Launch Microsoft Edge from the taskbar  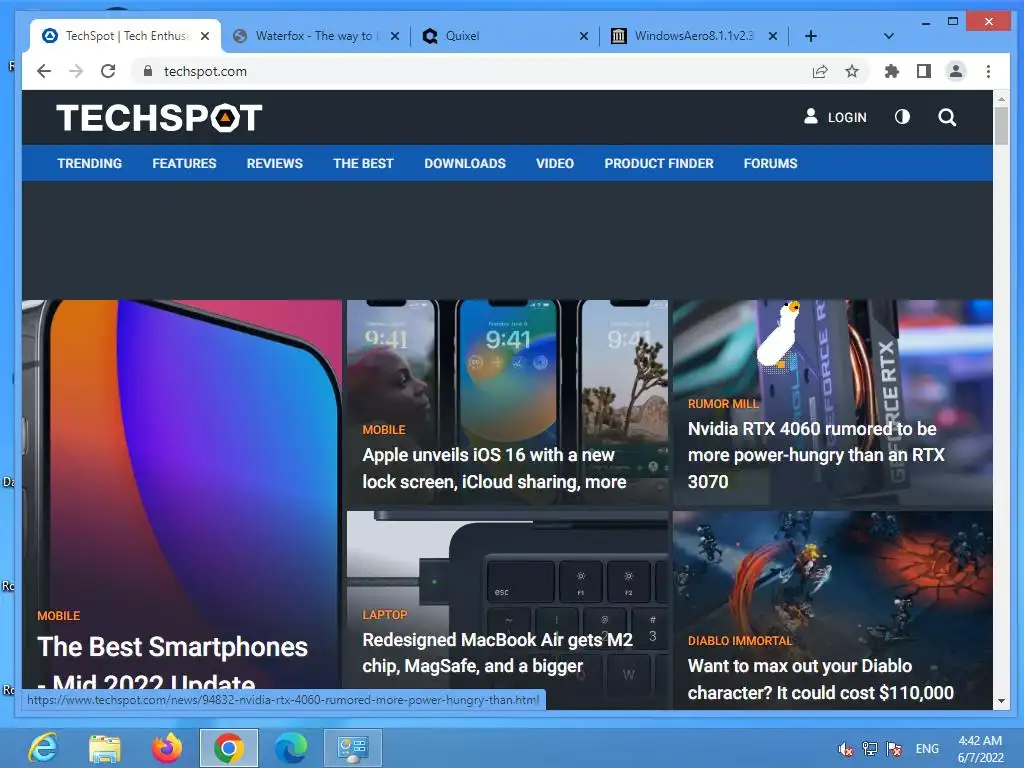[x=291, y=748]
